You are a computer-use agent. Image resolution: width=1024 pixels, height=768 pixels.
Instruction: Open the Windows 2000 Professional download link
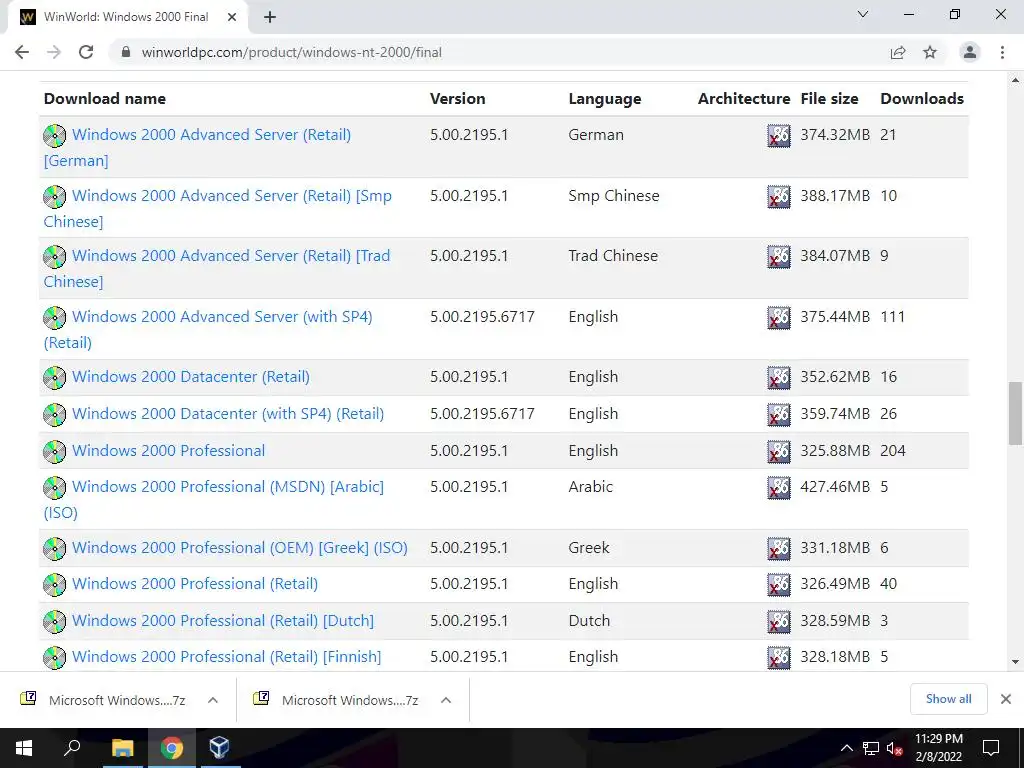[x=168, y=451]
